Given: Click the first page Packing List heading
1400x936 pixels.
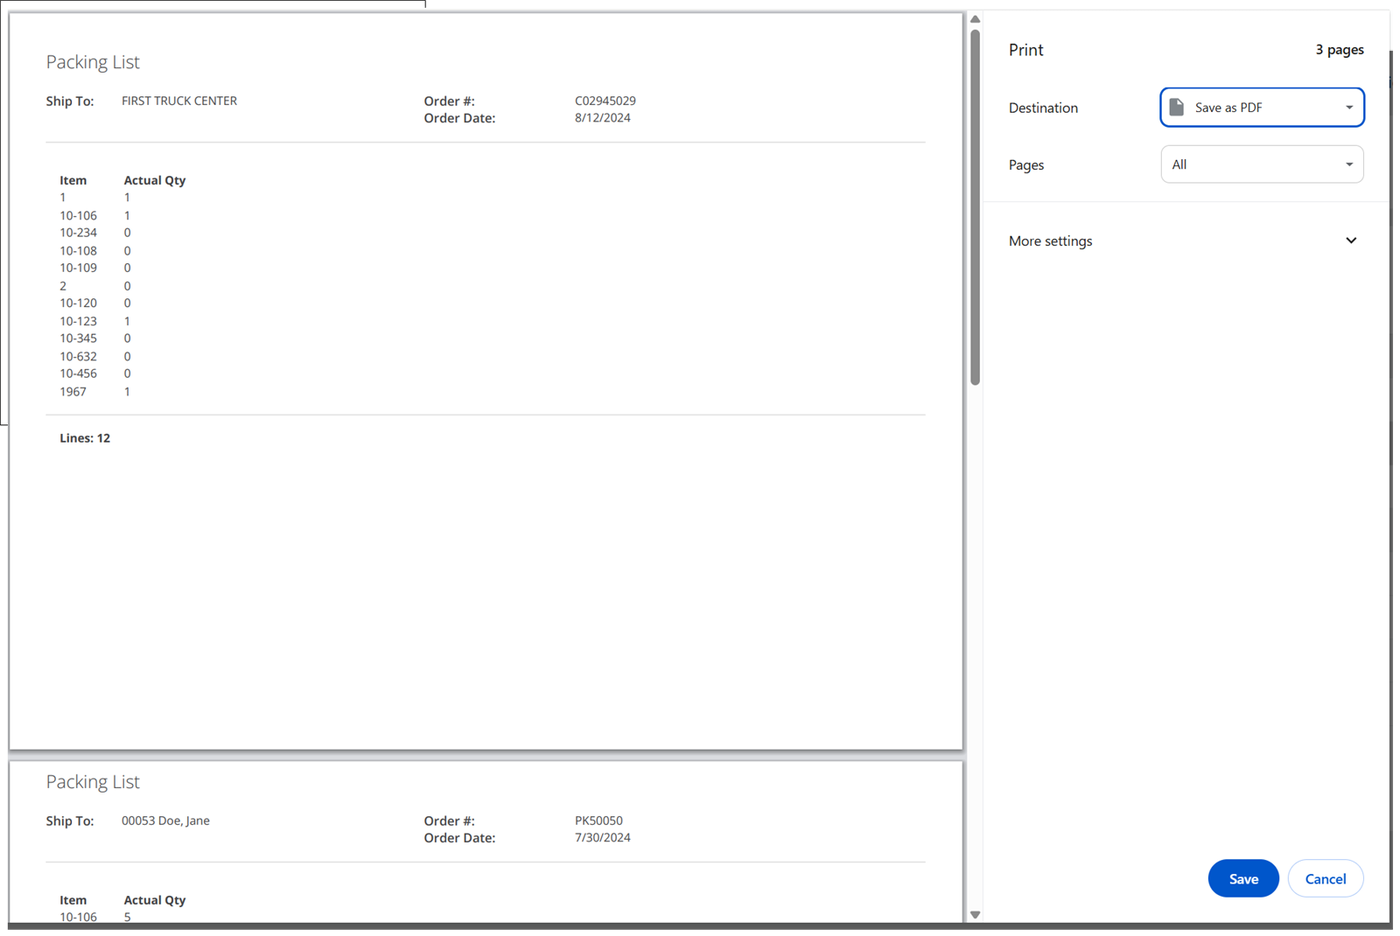Looking at the screenshot, I should click(93, 62).
